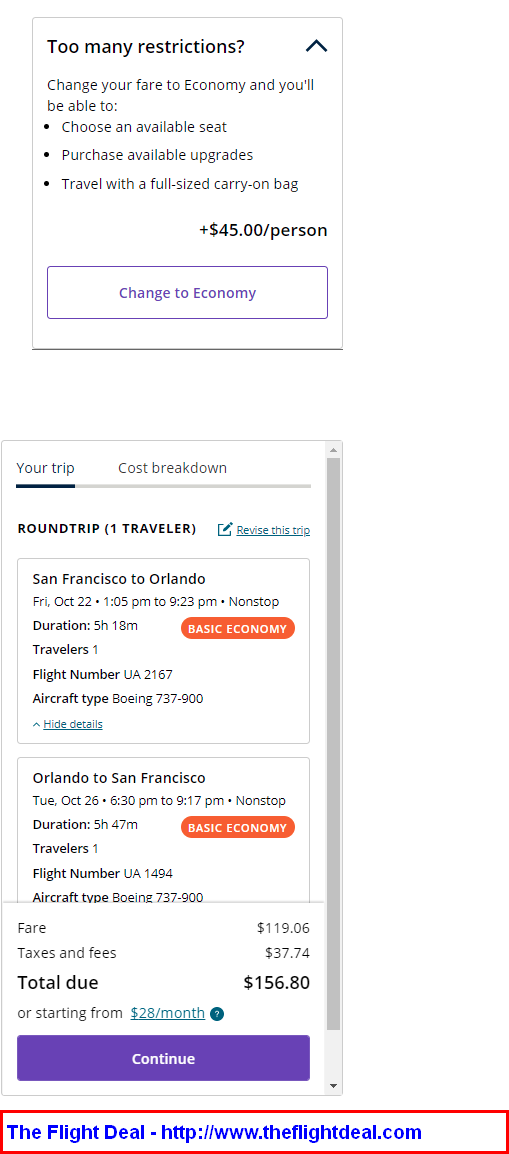The height and width of the screenshot is (1154, 509).
Task: Select the Orlando to San Francisco flight card
Action: [x=163, y=829]
